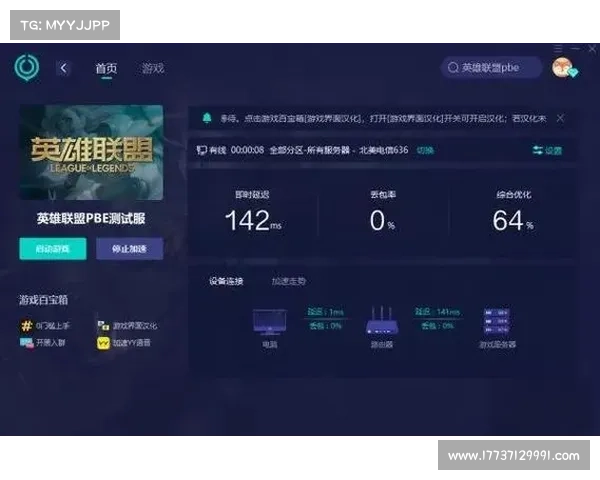This screenshot has width=600, height=480.
Task: Click the notification bell icon
Action: coord(207,118)
